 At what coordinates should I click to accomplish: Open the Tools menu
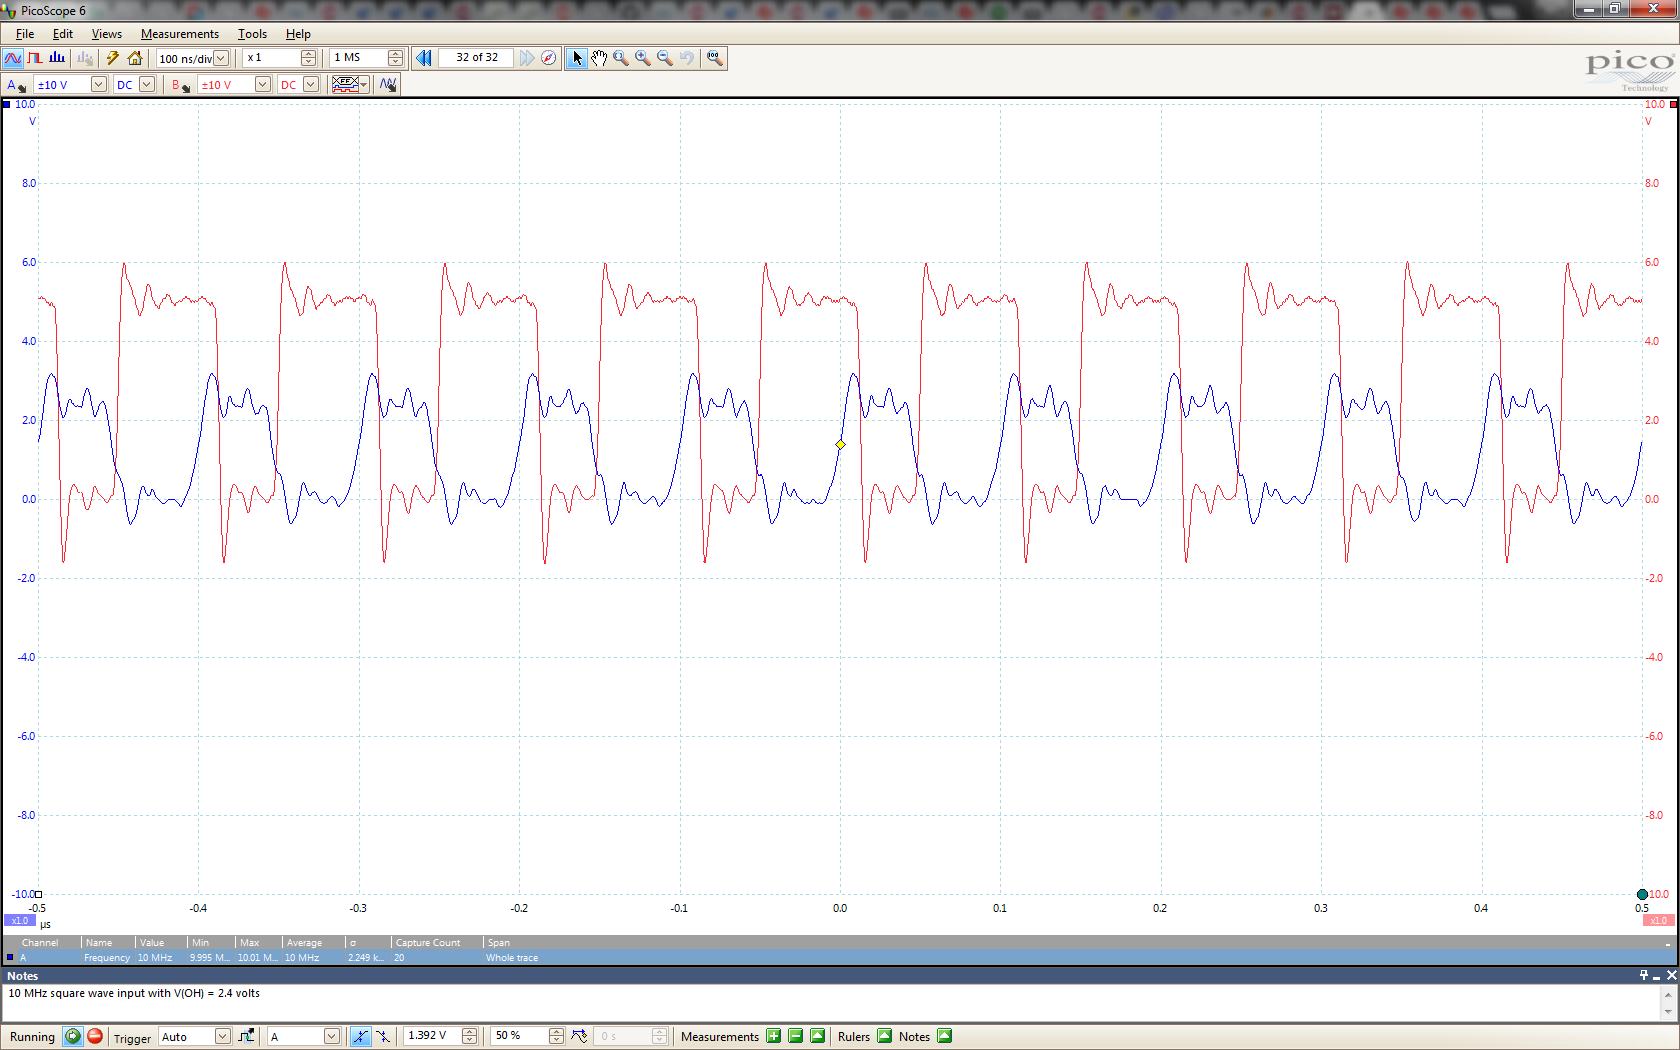pos(252,34)
